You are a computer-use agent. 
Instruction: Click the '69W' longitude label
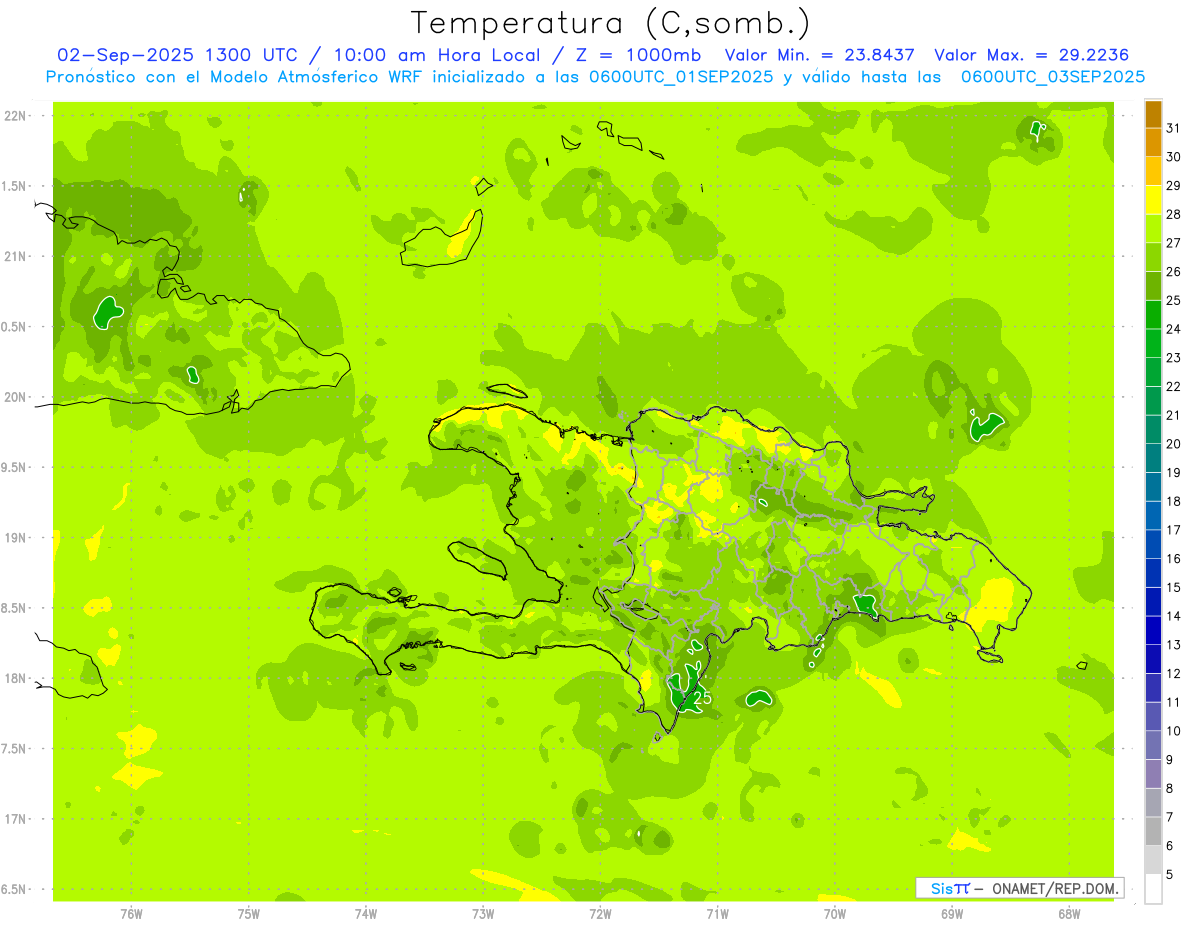tap(951, 914)
